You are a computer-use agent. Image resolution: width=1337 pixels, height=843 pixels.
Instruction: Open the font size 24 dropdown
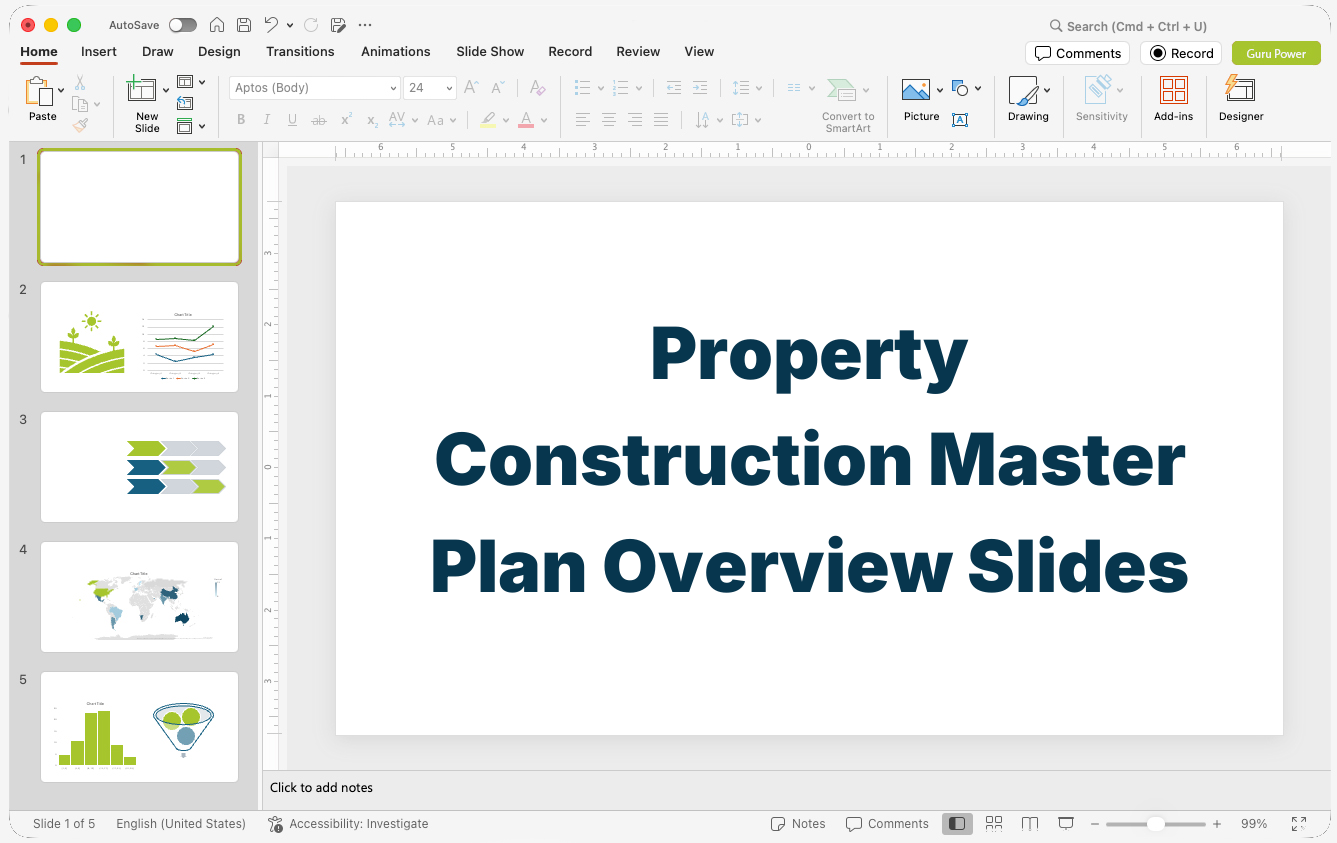450,88
